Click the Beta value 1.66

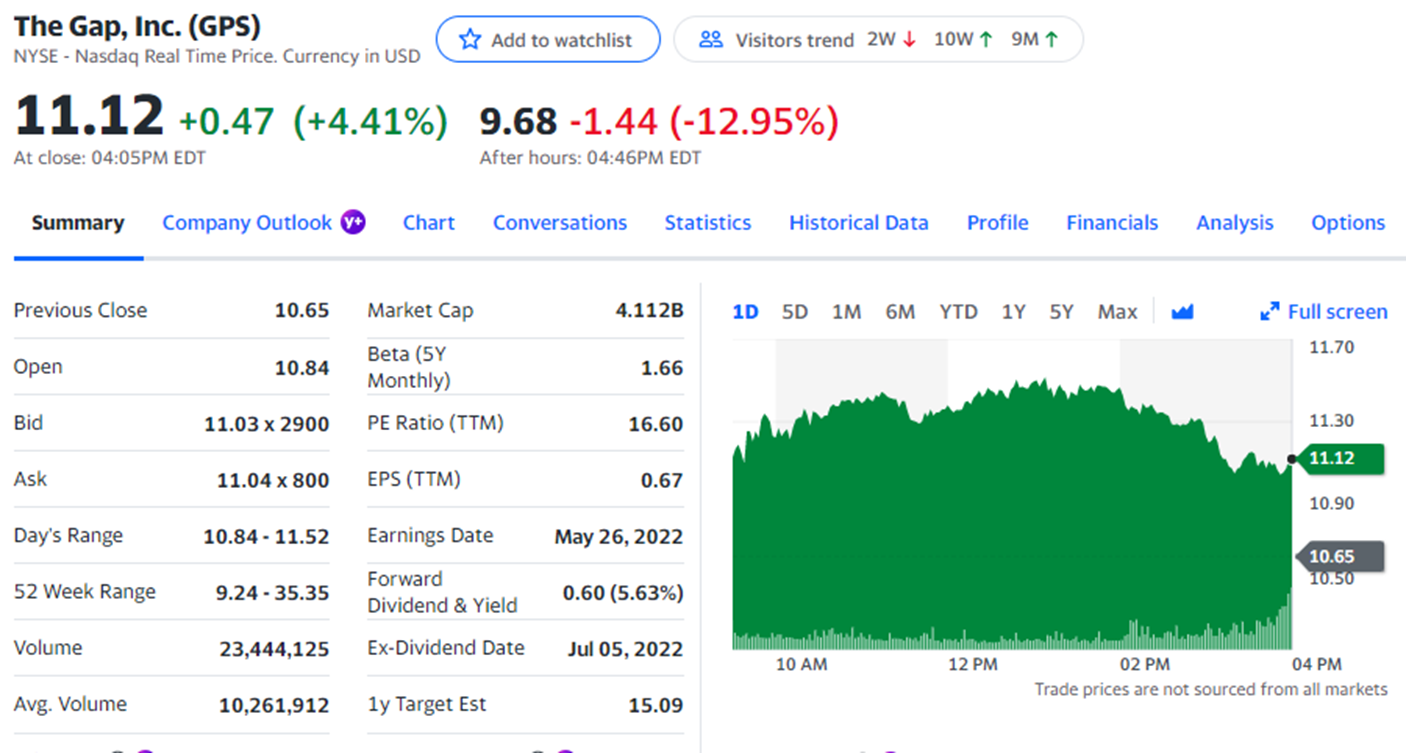pos(662,368)
